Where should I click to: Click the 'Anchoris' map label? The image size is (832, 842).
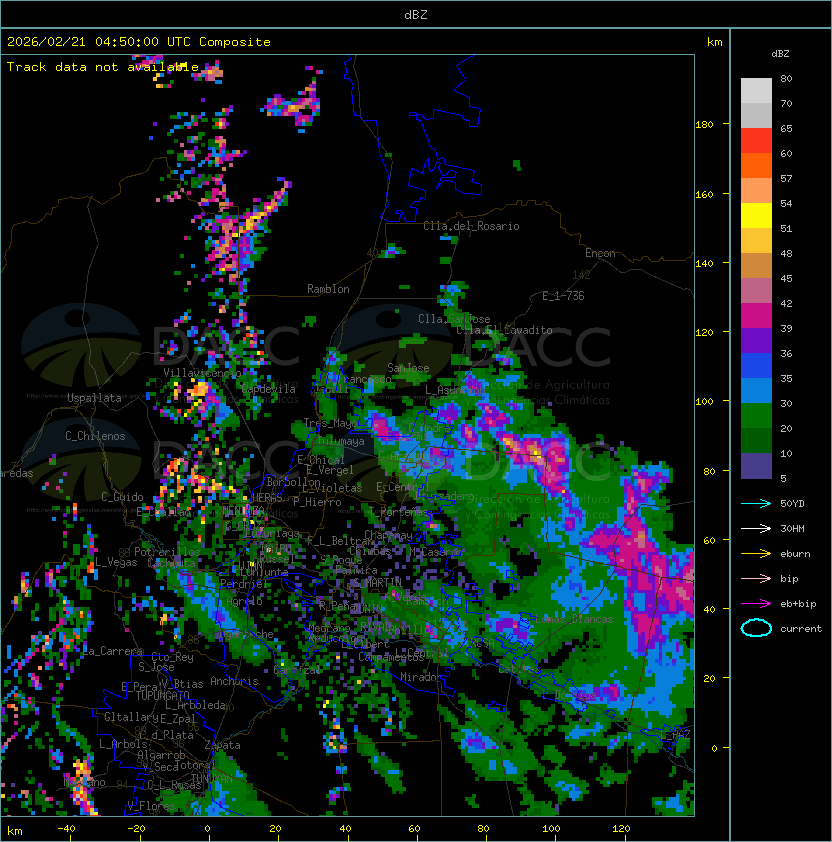(x=234, y=681)
